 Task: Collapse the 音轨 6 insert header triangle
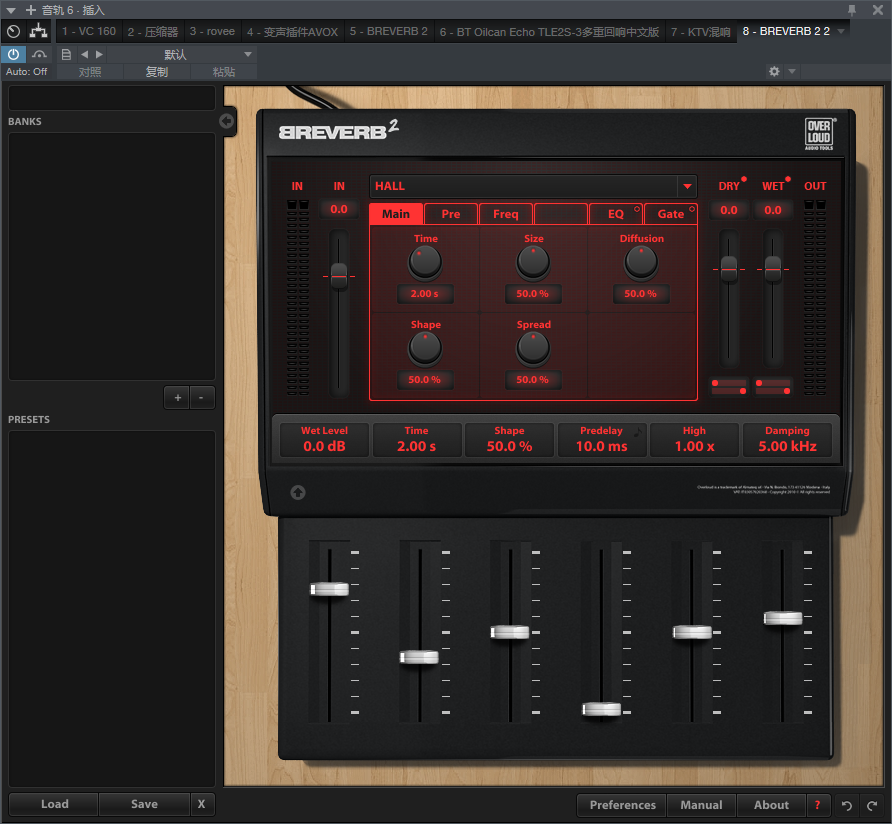tap(11, 10)
